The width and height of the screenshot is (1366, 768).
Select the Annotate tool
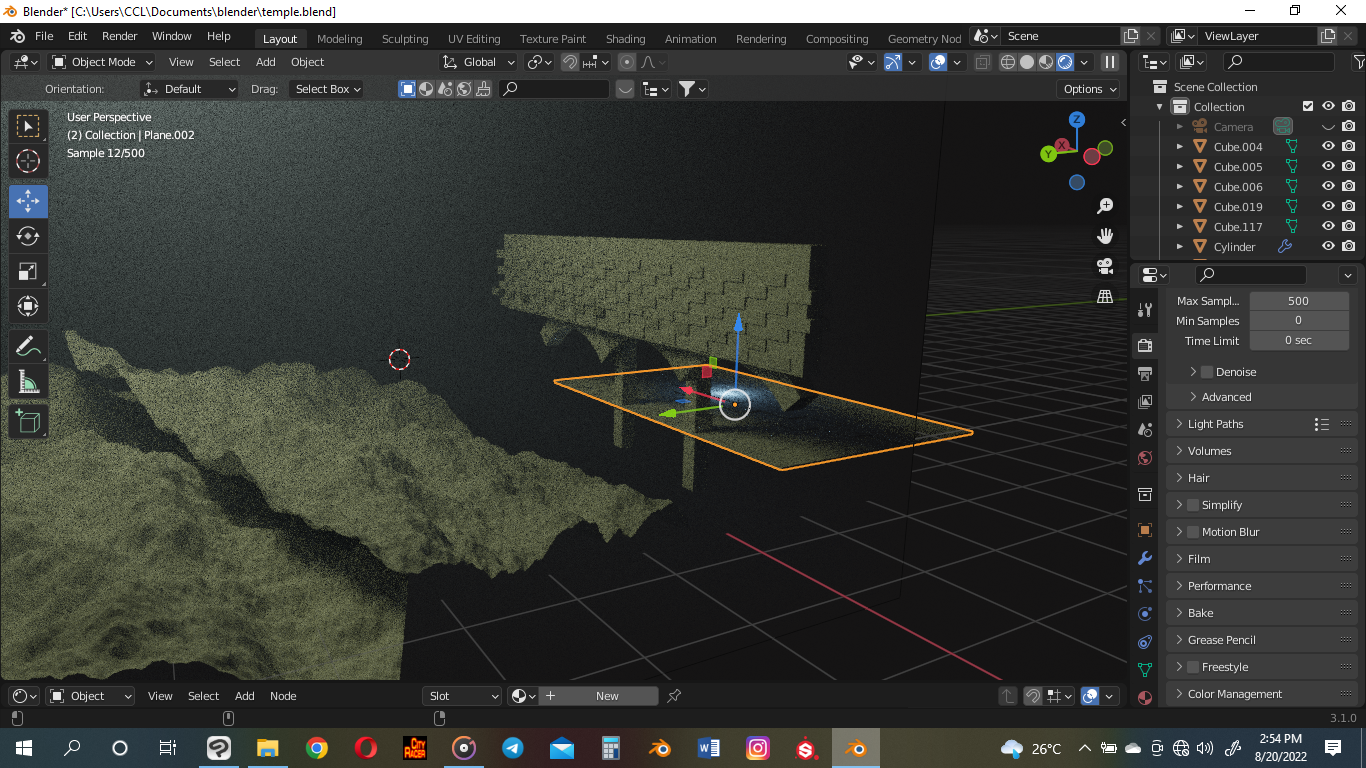click(28, 347)
